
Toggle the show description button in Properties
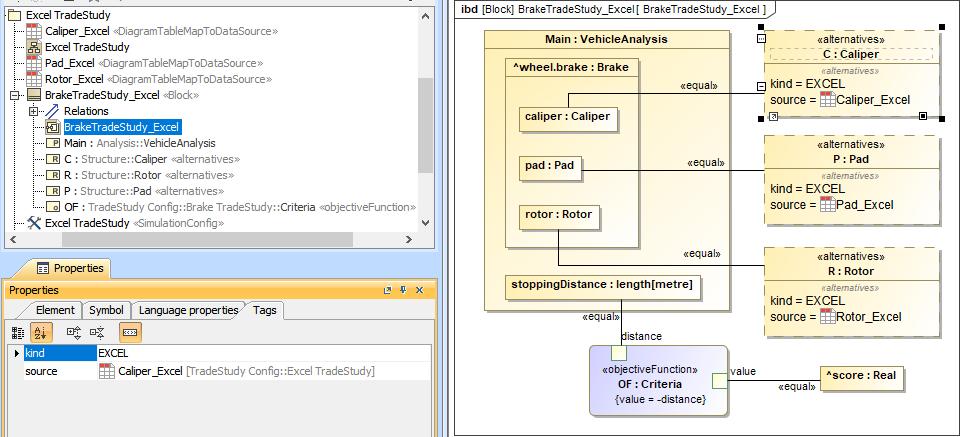coord(129,332)
